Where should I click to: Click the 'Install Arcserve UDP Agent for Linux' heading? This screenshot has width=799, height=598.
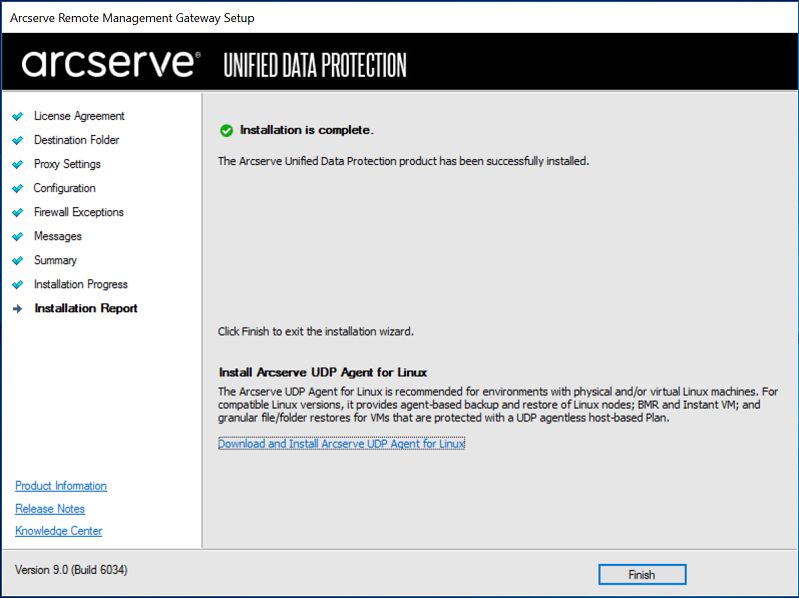323,372
